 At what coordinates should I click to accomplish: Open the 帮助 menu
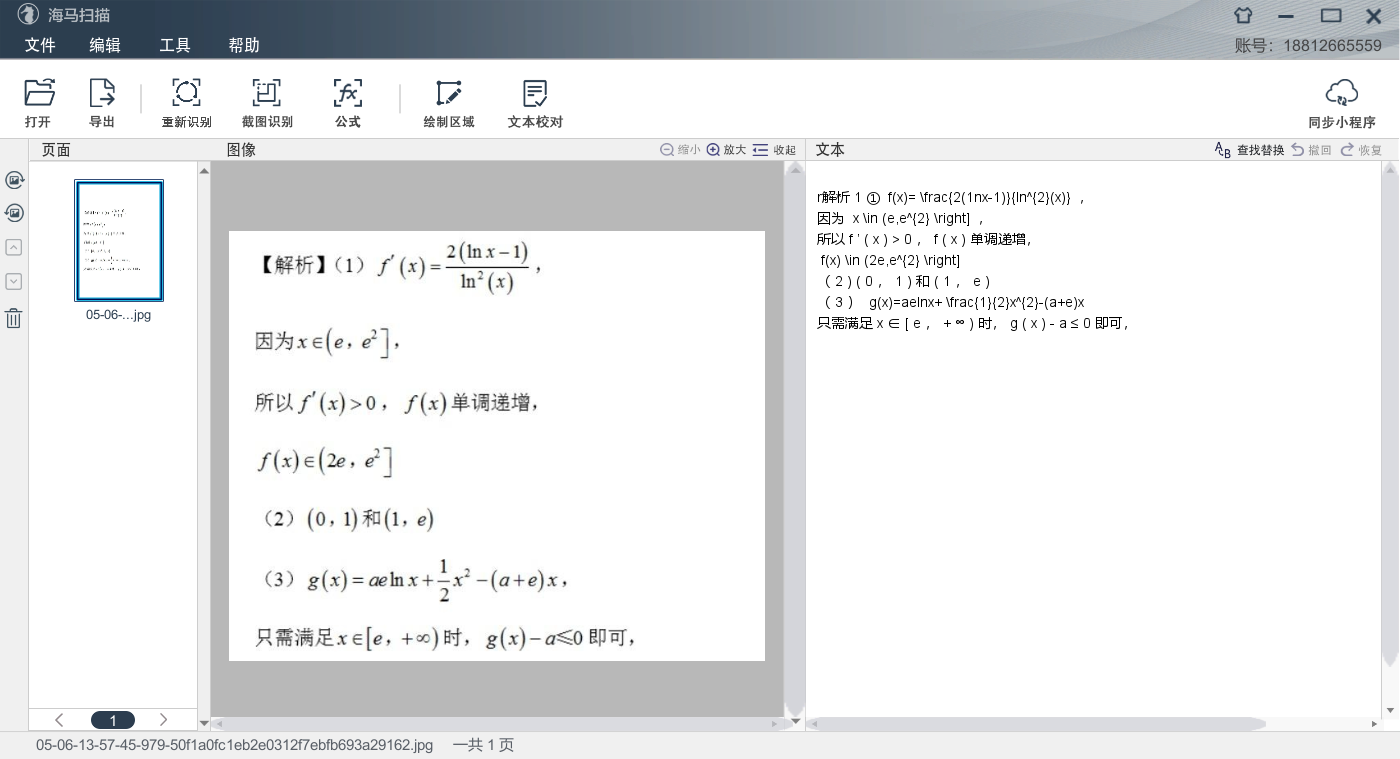point(244,45)
